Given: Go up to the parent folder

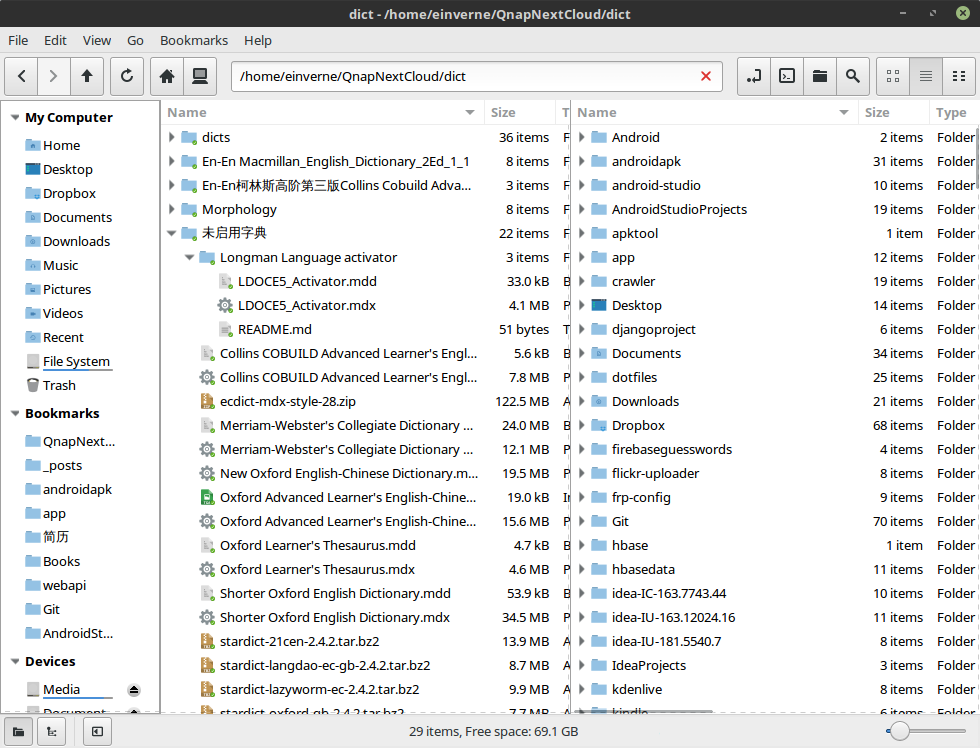Looking at the screenshot, I should (87, 76).
